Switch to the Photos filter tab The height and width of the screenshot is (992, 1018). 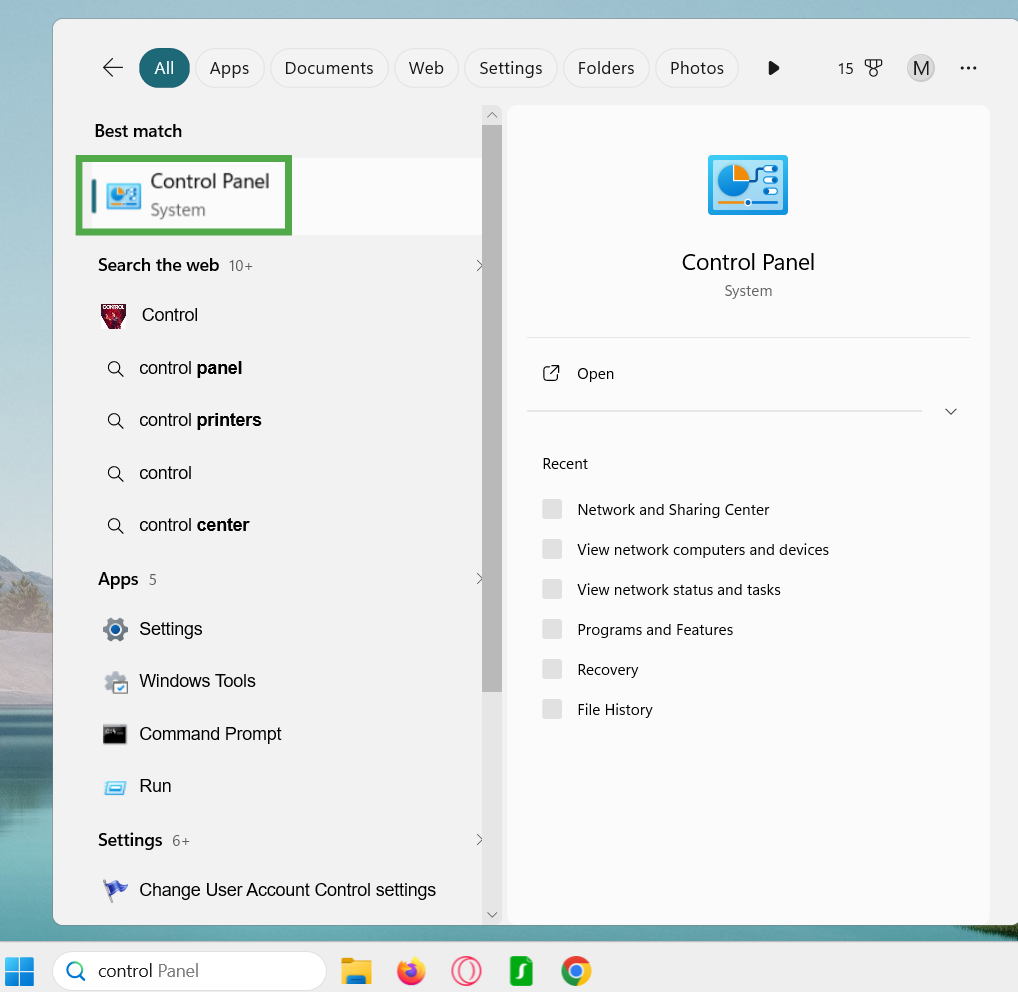pos(697,68)
